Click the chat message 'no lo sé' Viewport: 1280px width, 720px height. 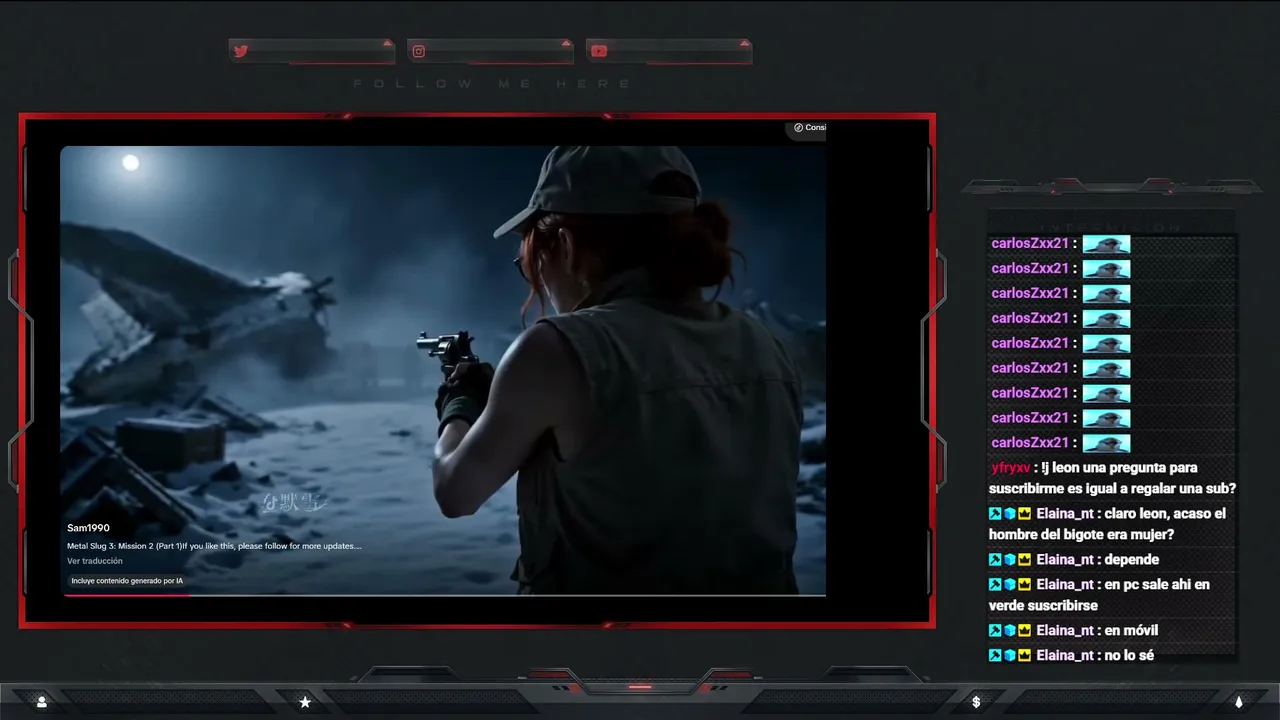(1129, 656)
